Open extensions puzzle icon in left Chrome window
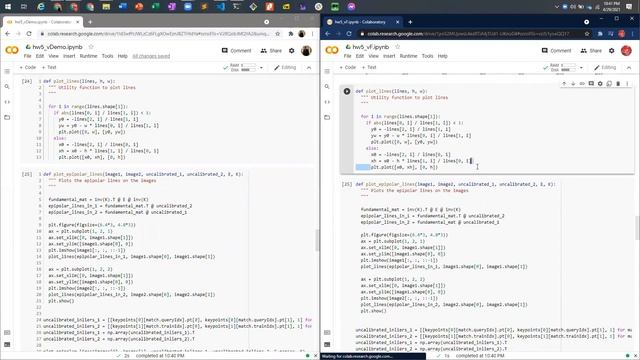Viewport: 640px width, 360px height. point(291,34)
